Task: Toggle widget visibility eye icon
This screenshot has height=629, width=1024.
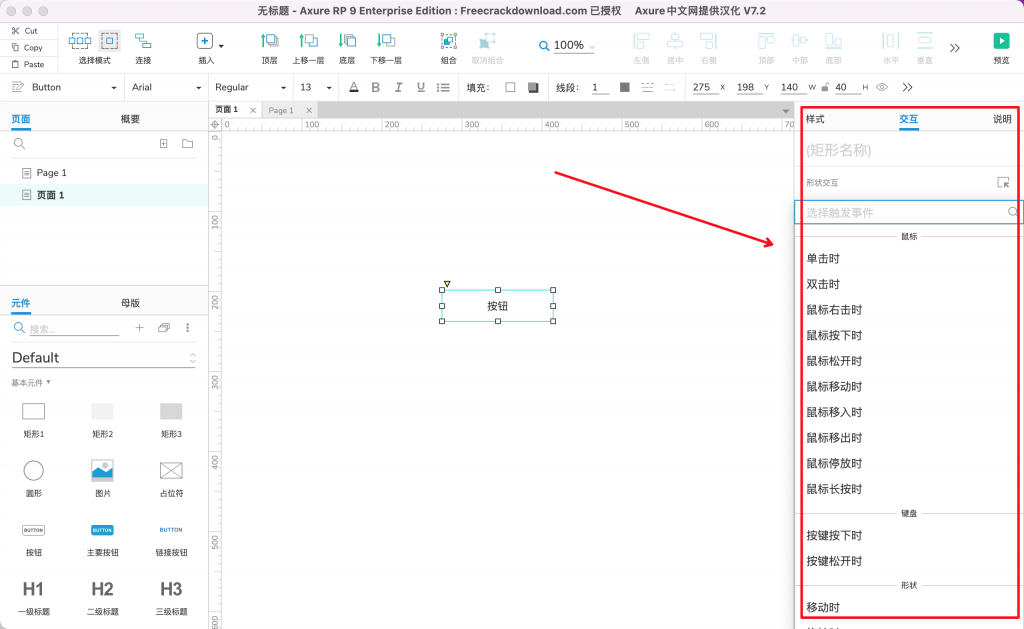Action: [882, 87]
